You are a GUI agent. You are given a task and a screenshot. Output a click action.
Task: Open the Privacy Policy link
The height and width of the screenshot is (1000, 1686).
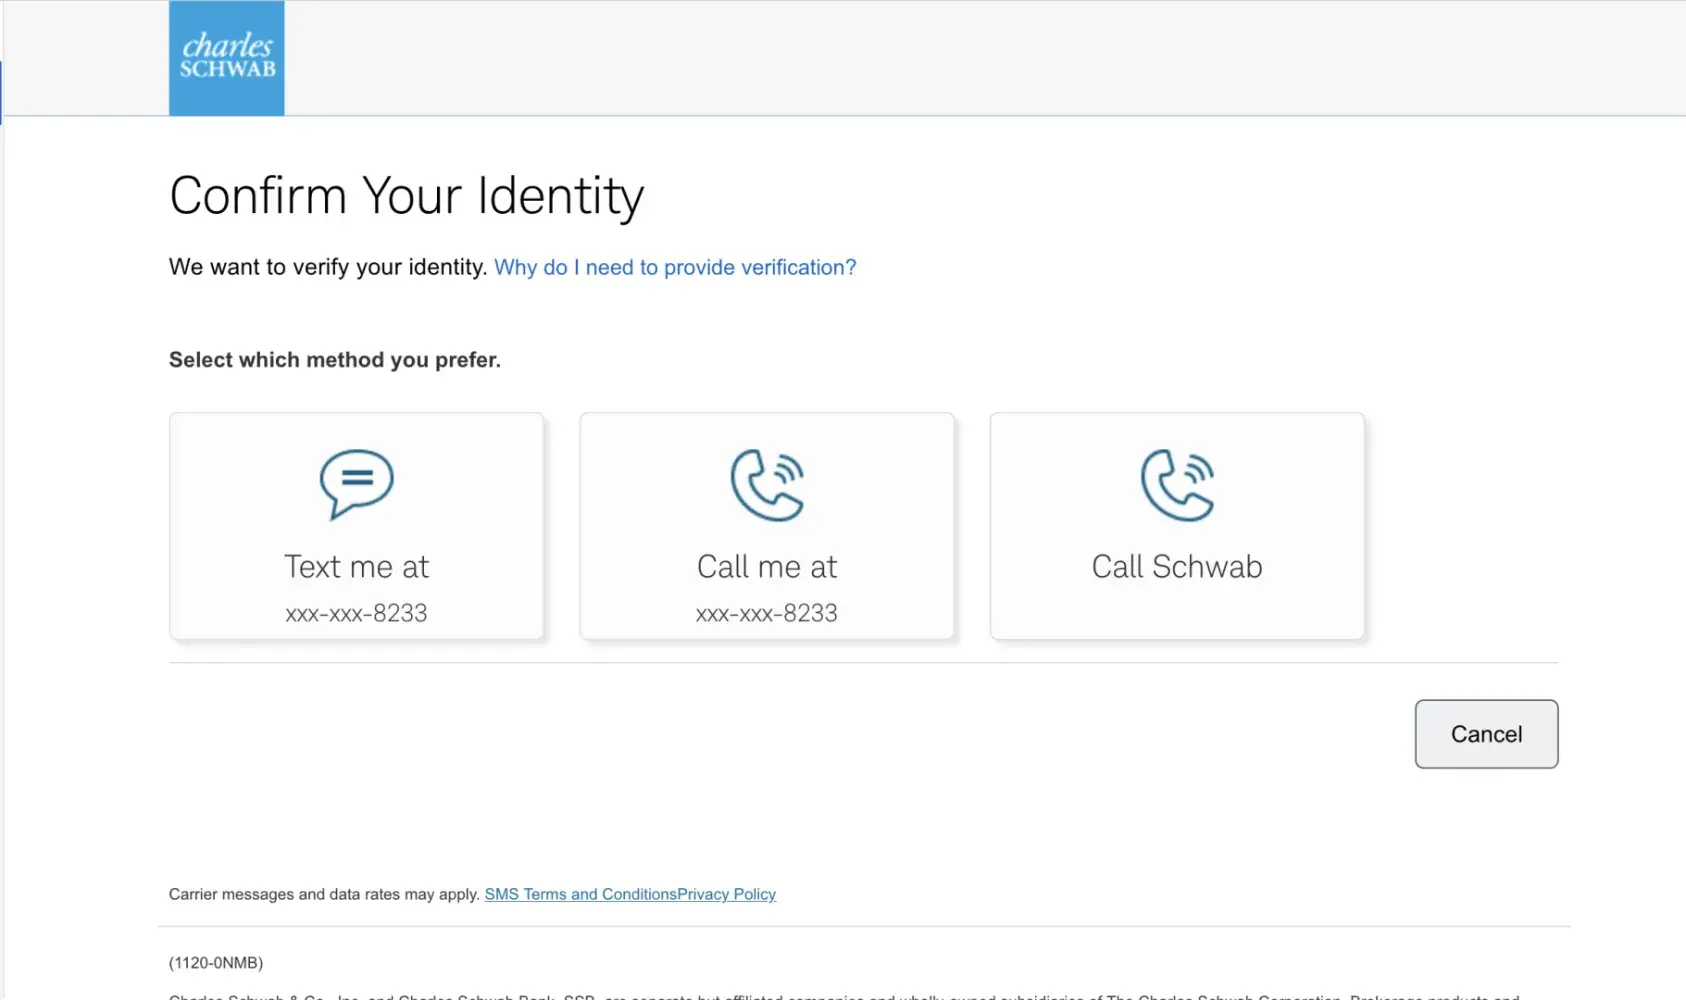click(x=727, y=894)
